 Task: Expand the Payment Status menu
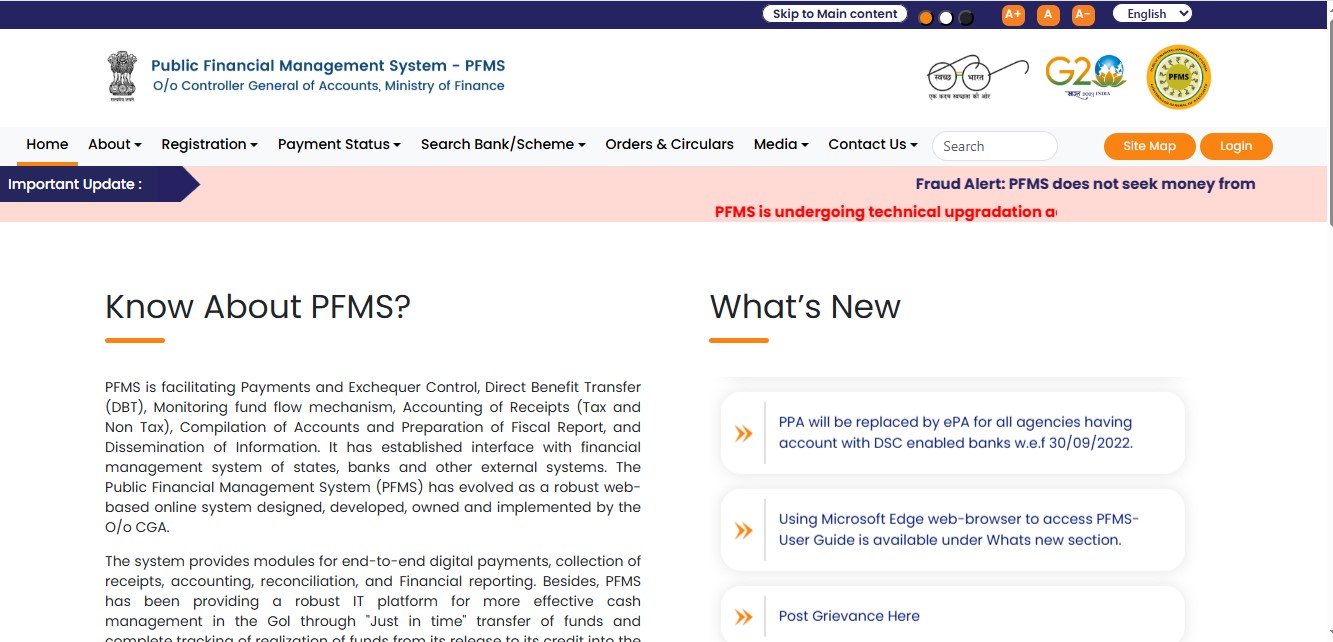coord(339,144)
